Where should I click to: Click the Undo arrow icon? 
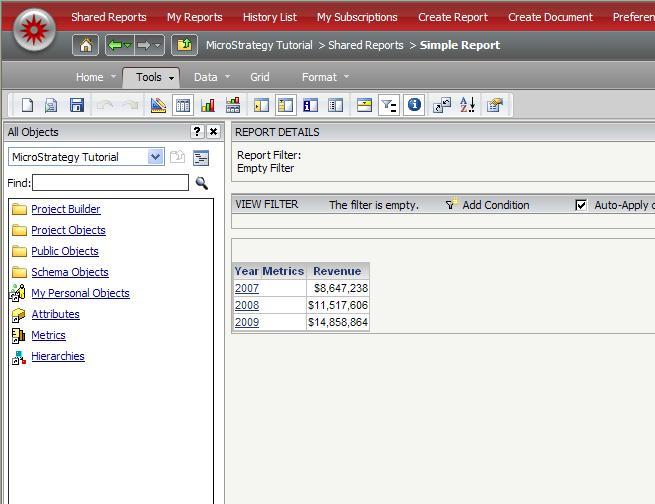pos(104,105)
